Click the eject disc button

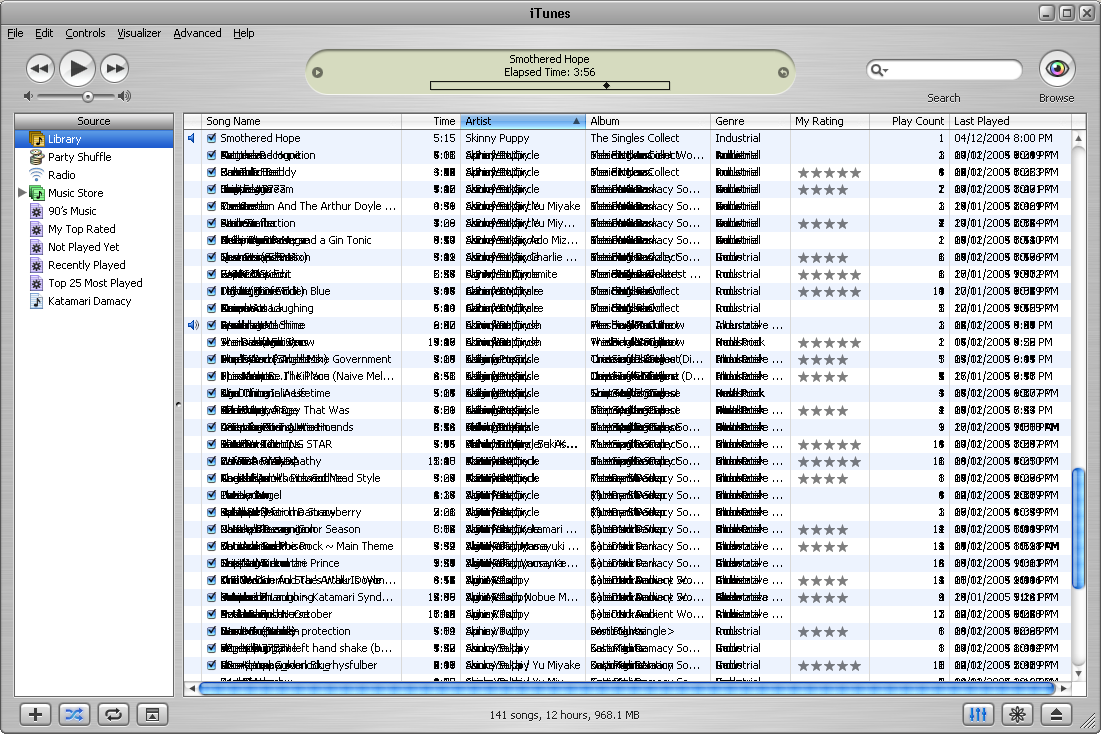pos(1056,715)
